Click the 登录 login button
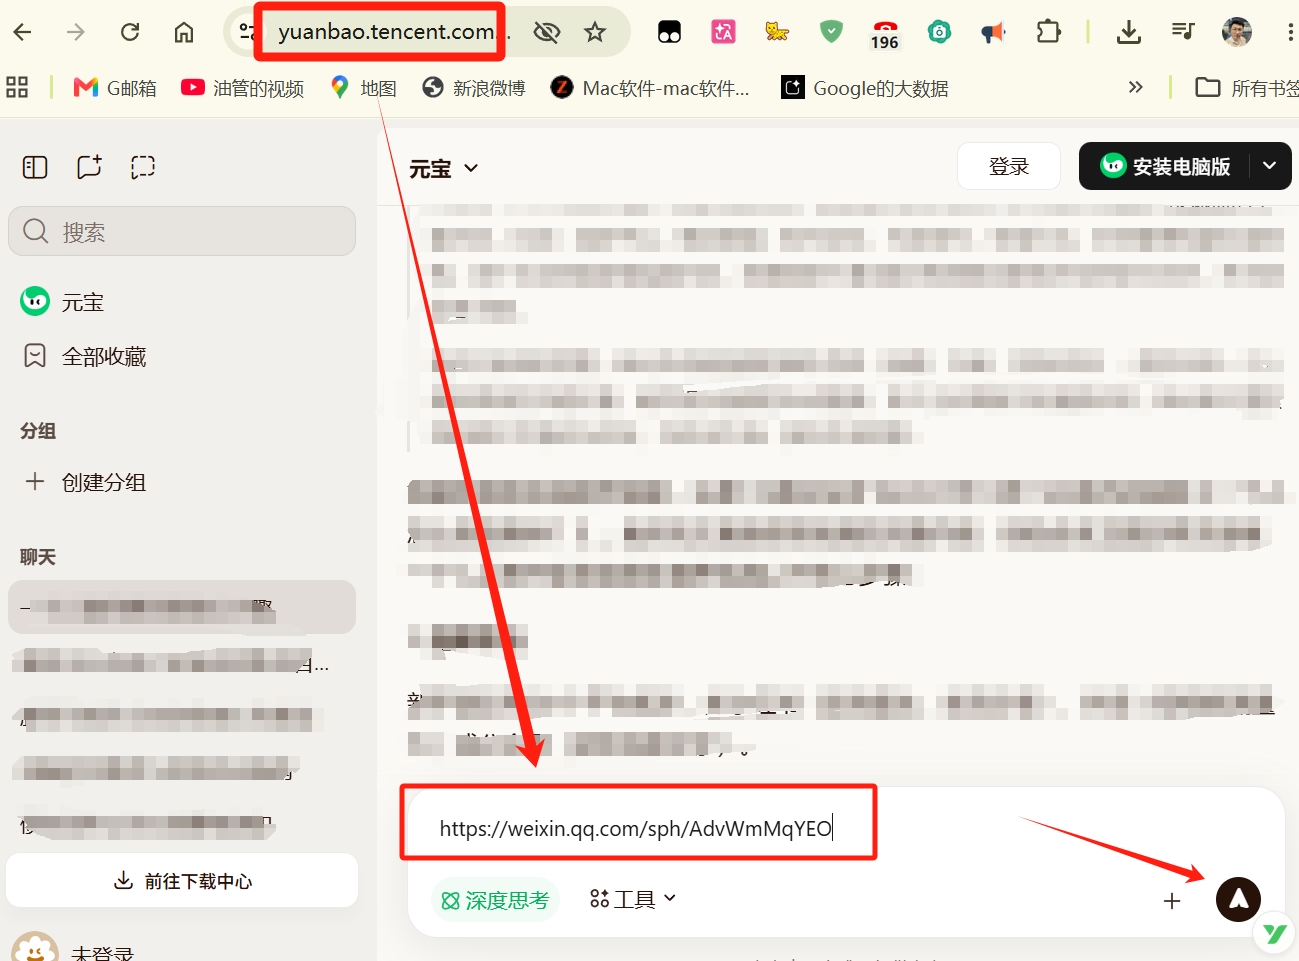1299x961 pixels. [x=1009, y=166]
